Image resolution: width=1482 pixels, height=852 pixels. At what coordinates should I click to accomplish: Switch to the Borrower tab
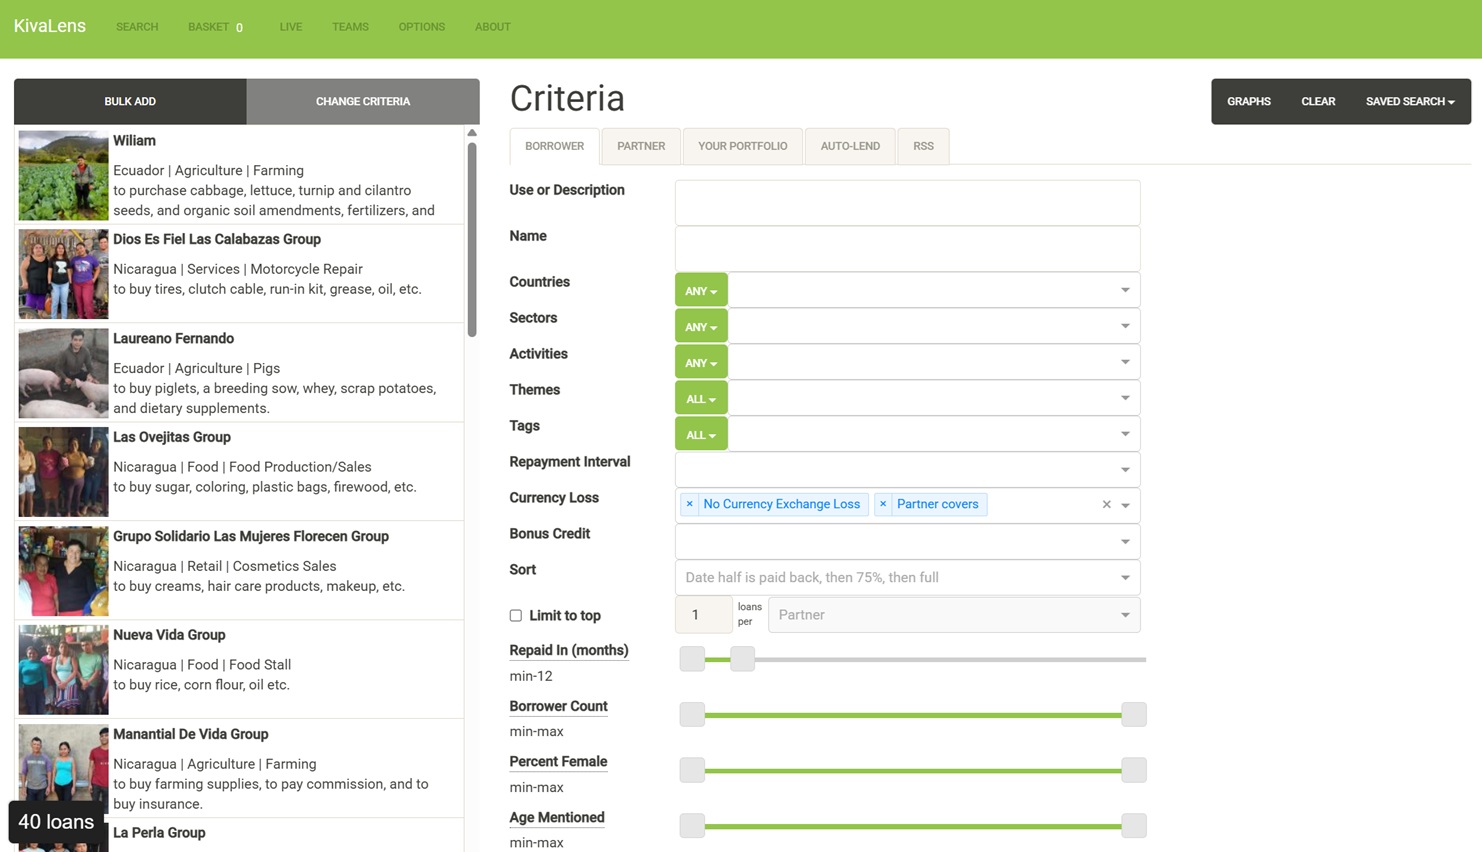554,146
